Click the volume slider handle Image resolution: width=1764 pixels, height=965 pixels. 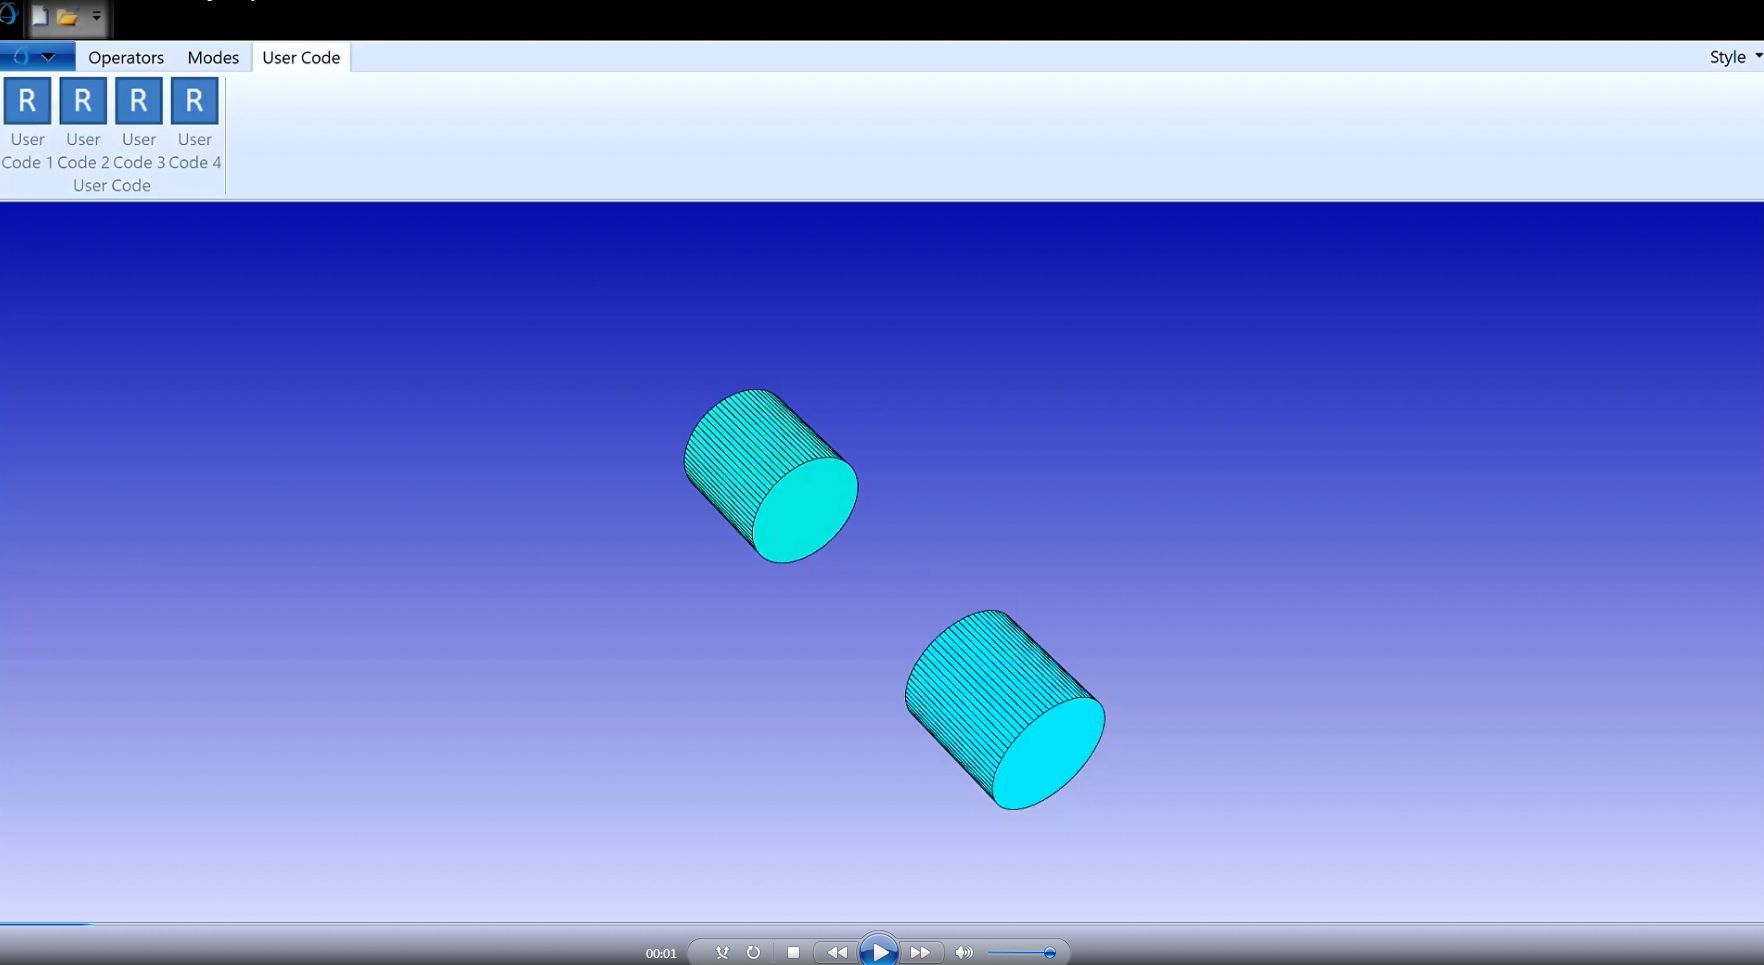[1050, 953]
